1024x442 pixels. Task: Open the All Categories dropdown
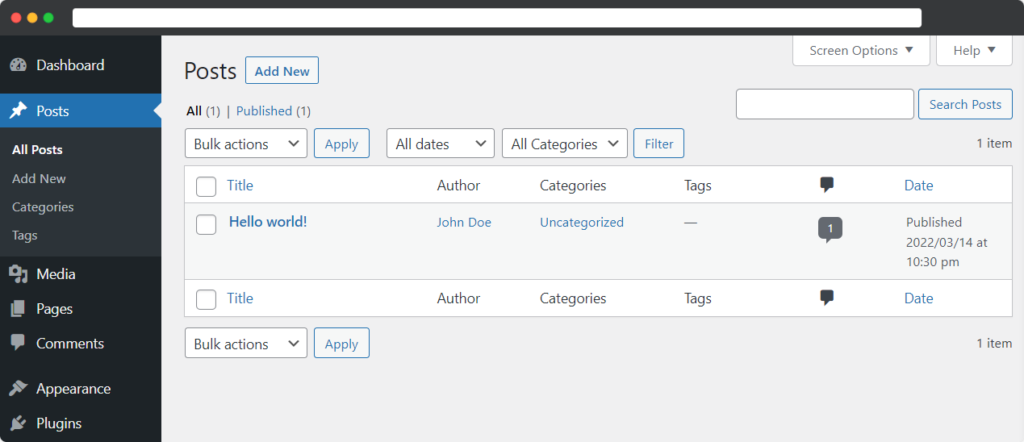click(x=565, y=144)
